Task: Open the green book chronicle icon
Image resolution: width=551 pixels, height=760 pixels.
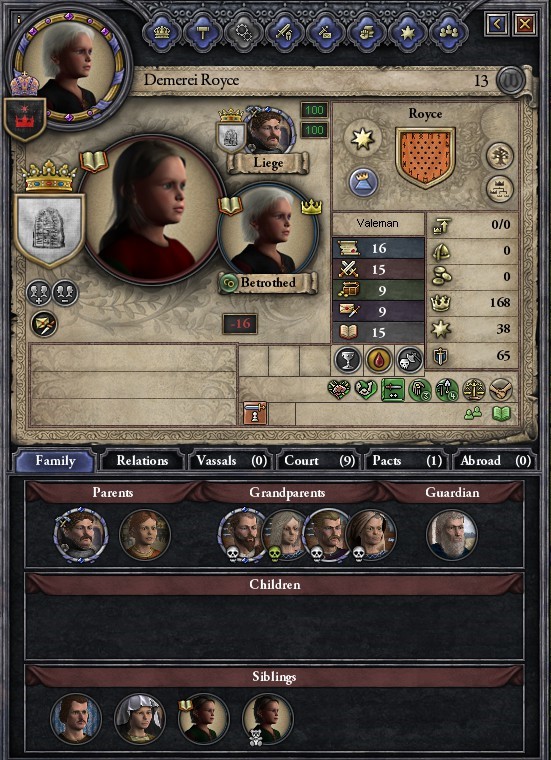Action: coord(502,413)
